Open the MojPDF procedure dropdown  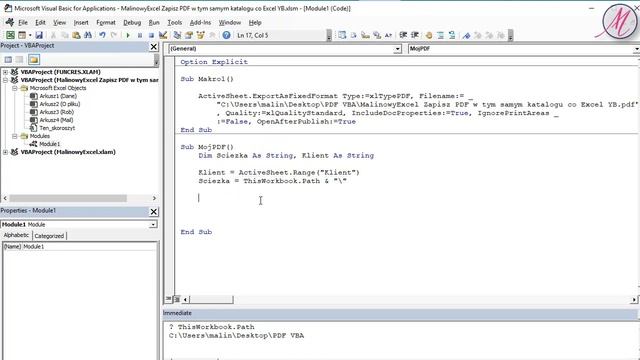click(636, 49)
